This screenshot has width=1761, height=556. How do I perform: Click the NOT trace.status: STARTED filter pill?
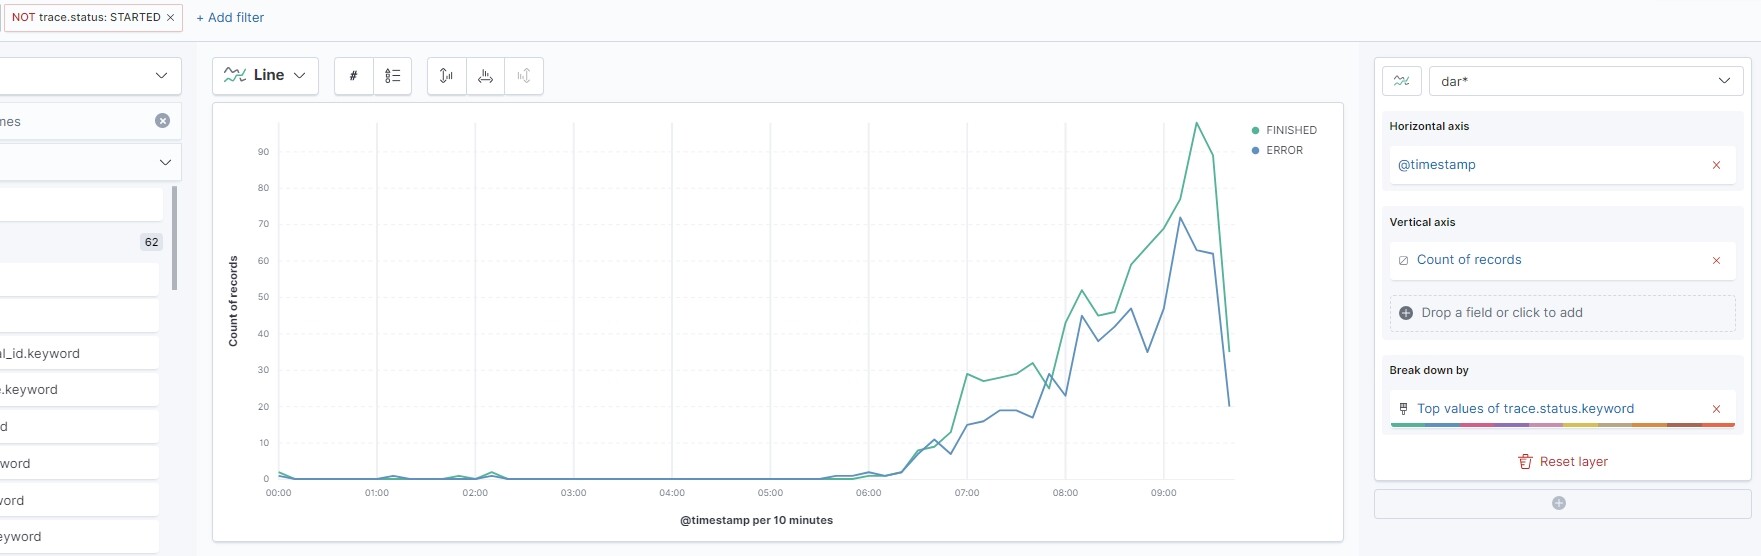86,18
